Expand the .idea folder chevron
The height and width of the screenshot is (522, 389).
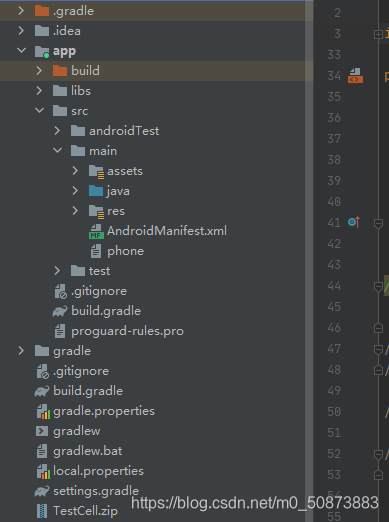pos(21,31)
